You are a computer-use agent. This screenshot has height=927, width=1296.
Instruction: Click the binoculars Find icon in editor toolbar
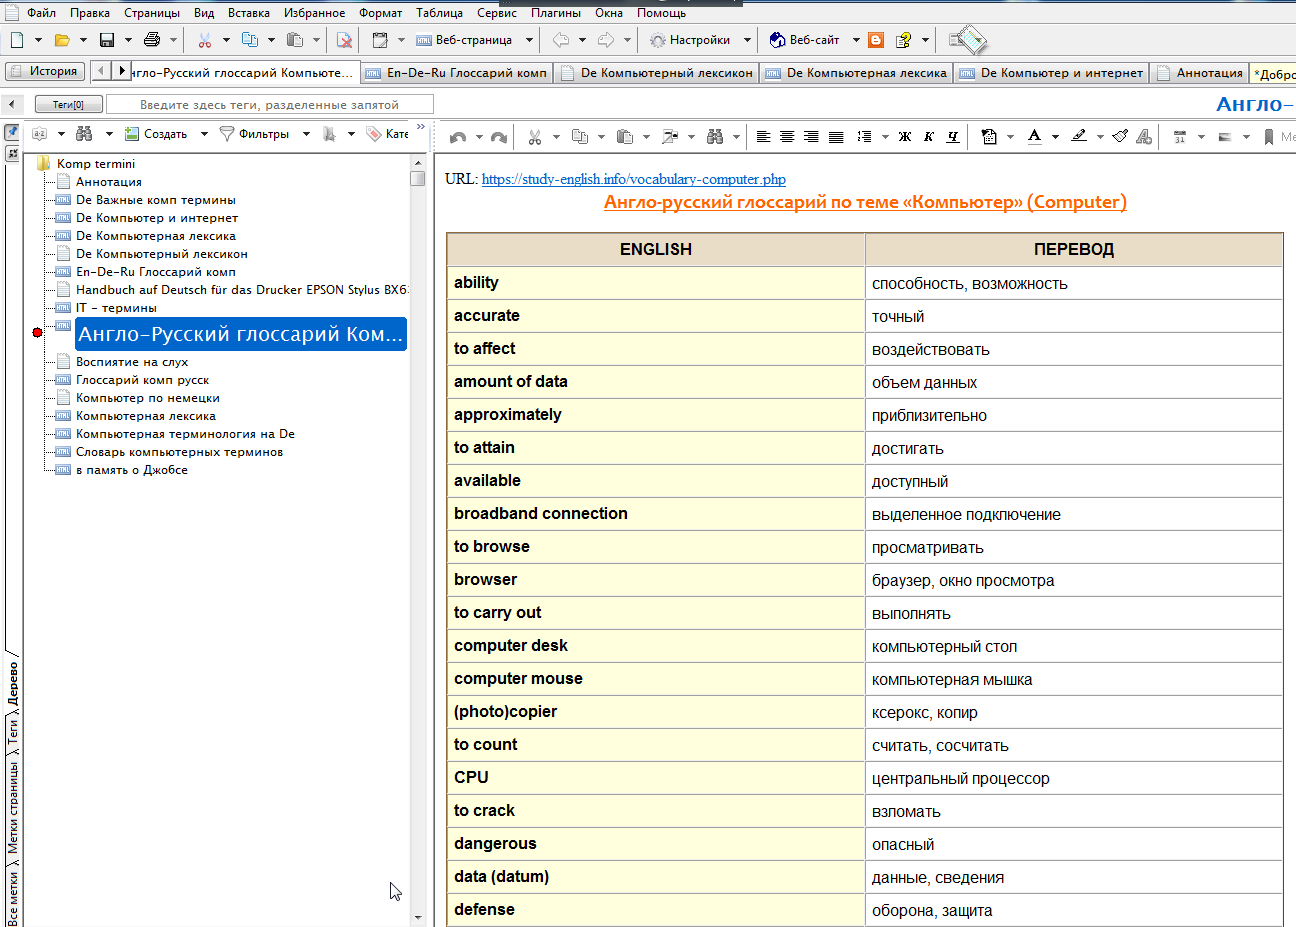pyautogui.click(x=715, y=137)
